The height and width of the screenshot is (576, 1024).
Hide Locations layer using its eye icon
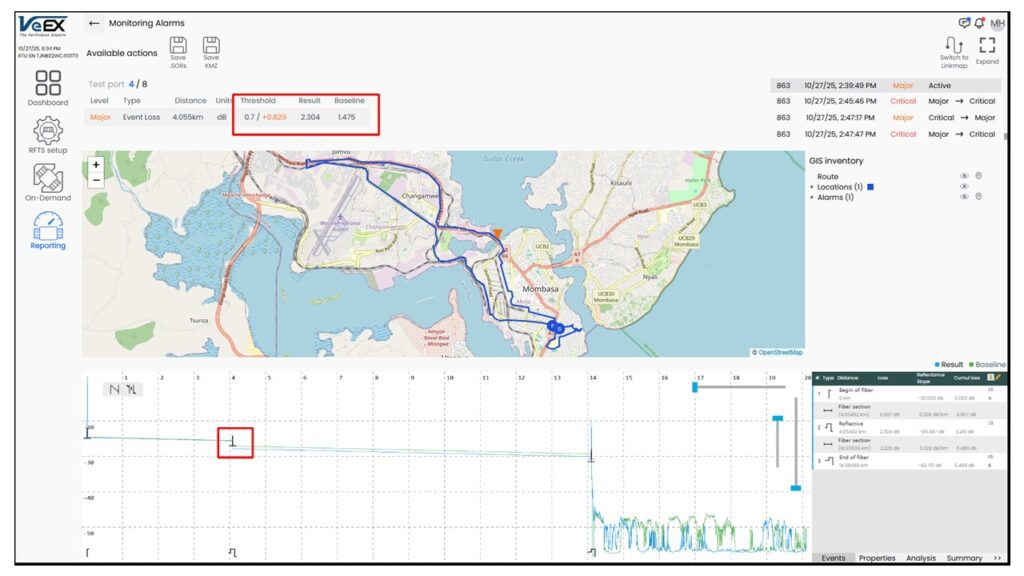[x=964, y=187]
